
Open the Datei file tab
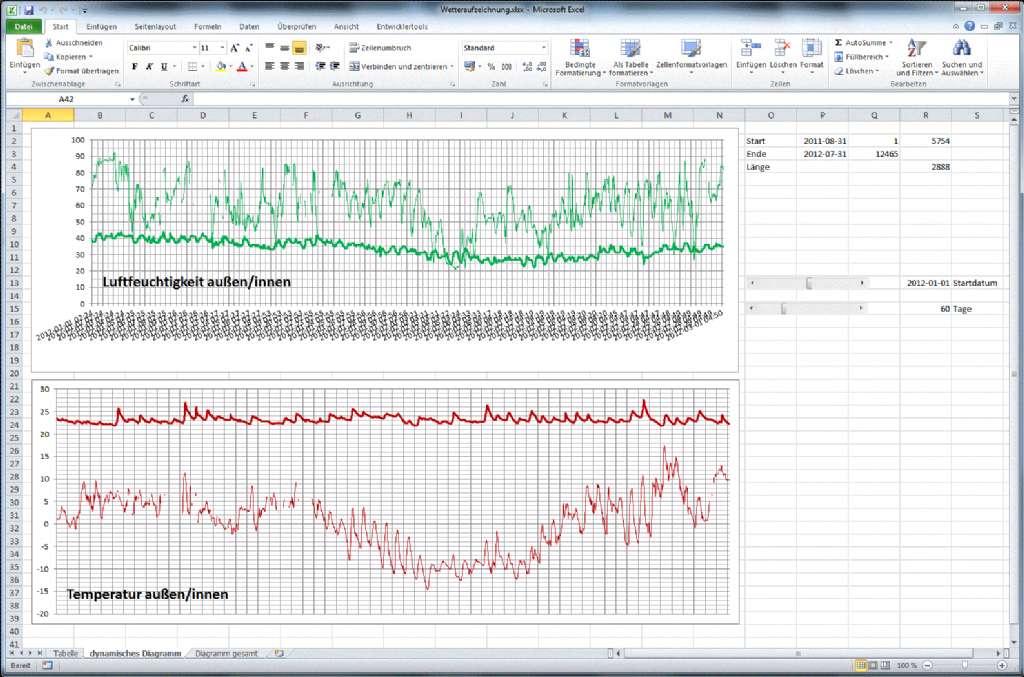tap(24, 27)
